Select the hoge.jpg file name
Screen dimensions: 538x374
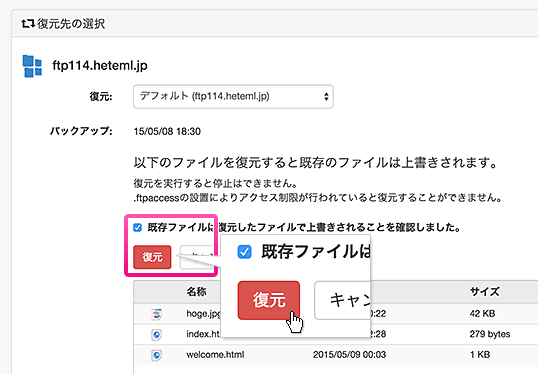(203, 314)
